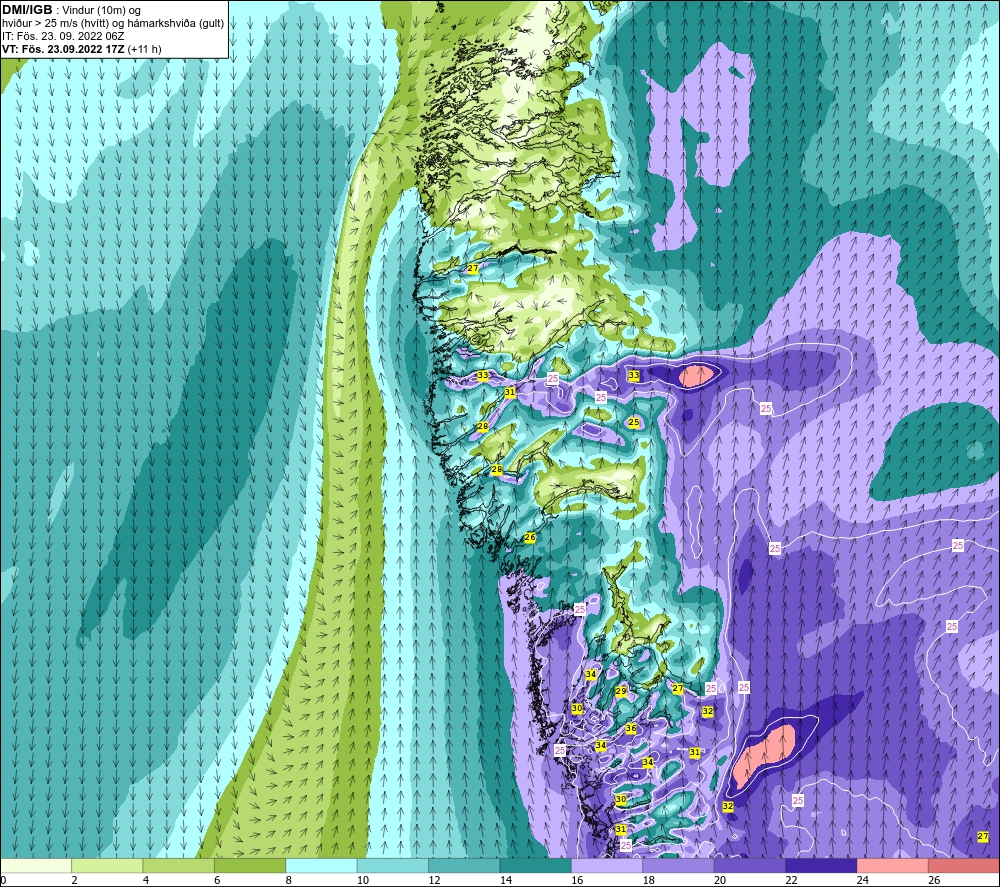Click the legend tick label '20'

[720, 881]
